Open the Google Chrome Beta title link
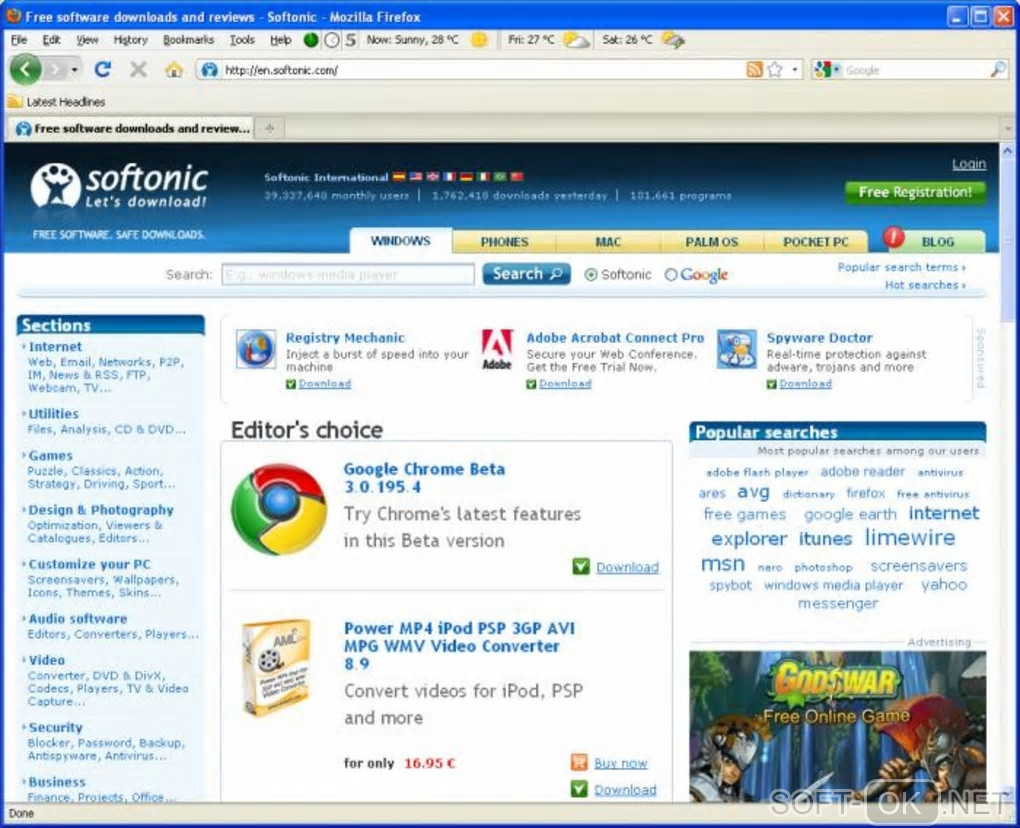 [424, 477]
